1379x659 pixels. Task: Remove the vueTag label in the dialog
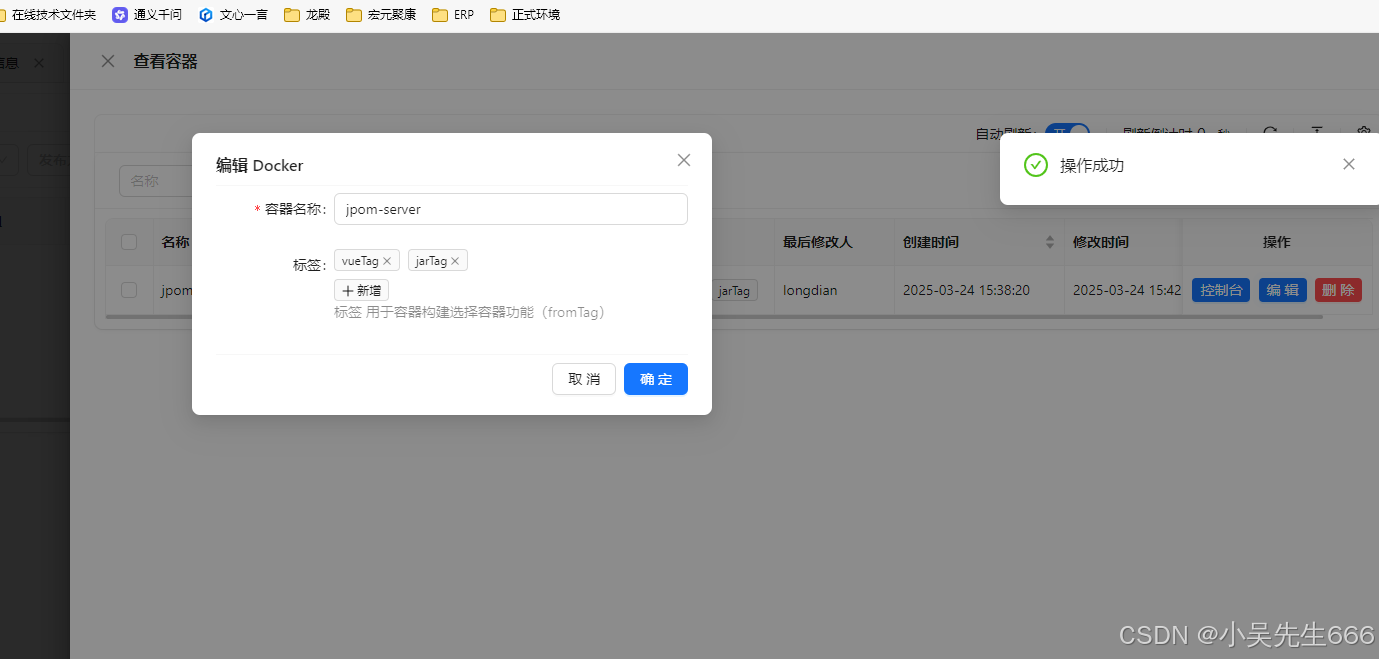tap(387, 260)
